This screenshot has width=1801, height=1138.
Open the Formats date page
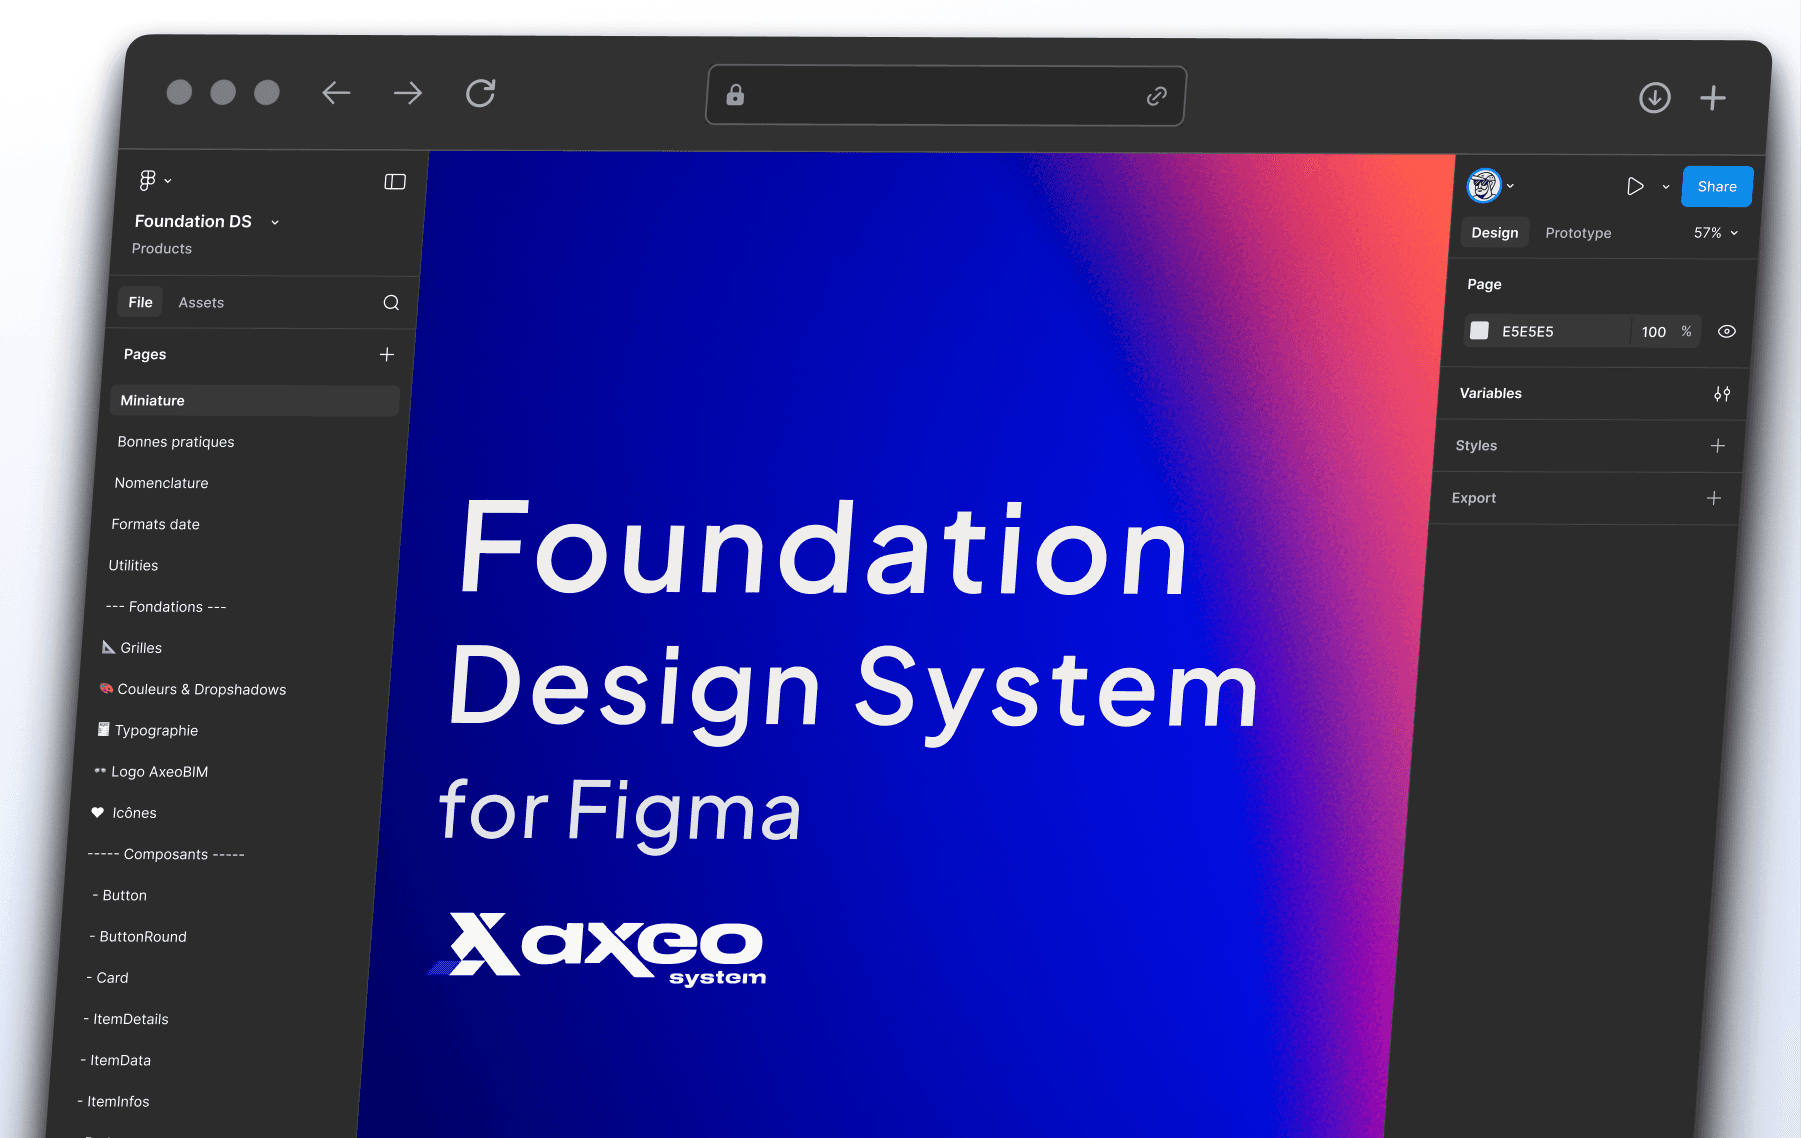[156, 524]
